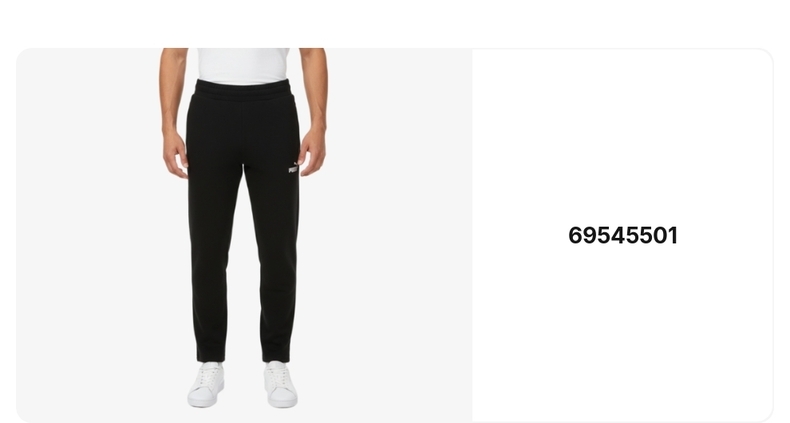Click the white panel above the product code
The image size is (790, 423).
623,136
